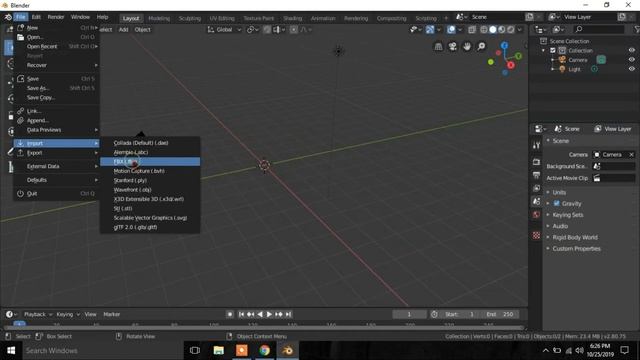640x360 pixels.
Task: Click the Scene Camera field
Action: pos(613,155)
